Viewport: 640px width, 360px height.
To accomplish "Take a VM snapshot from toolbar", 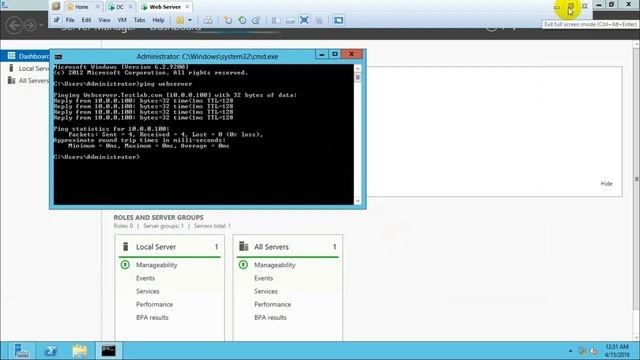I will coord(228,20).
